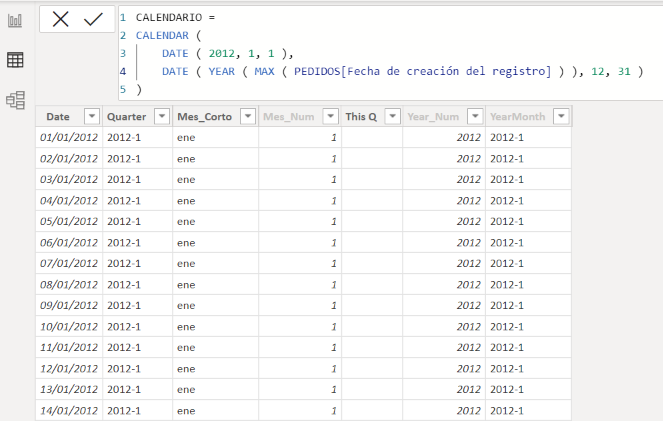Select Mes_Num value in 03/01/2012 row
Image resolution: width=663 pixels, height=421 pixels.
click(300, 179)
